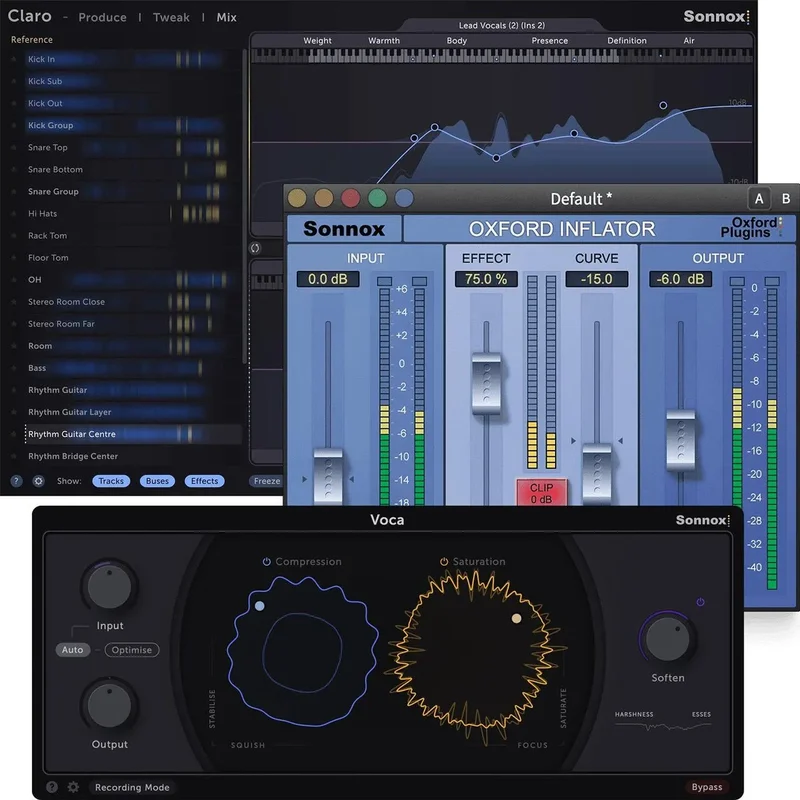Click the Inflator input 0.0 dB field
Screen dimensions: 800x800
click(x=328, y=279)
